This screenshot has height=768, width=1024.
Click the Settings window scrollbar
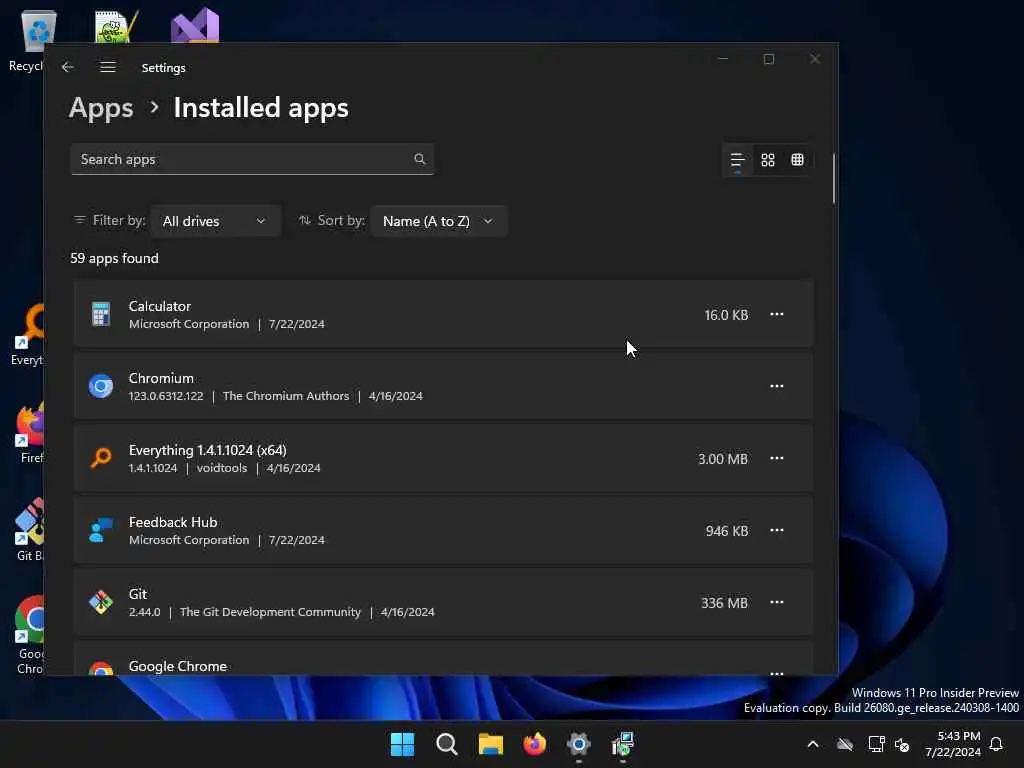pyautogui.click(x=834, y=178)
